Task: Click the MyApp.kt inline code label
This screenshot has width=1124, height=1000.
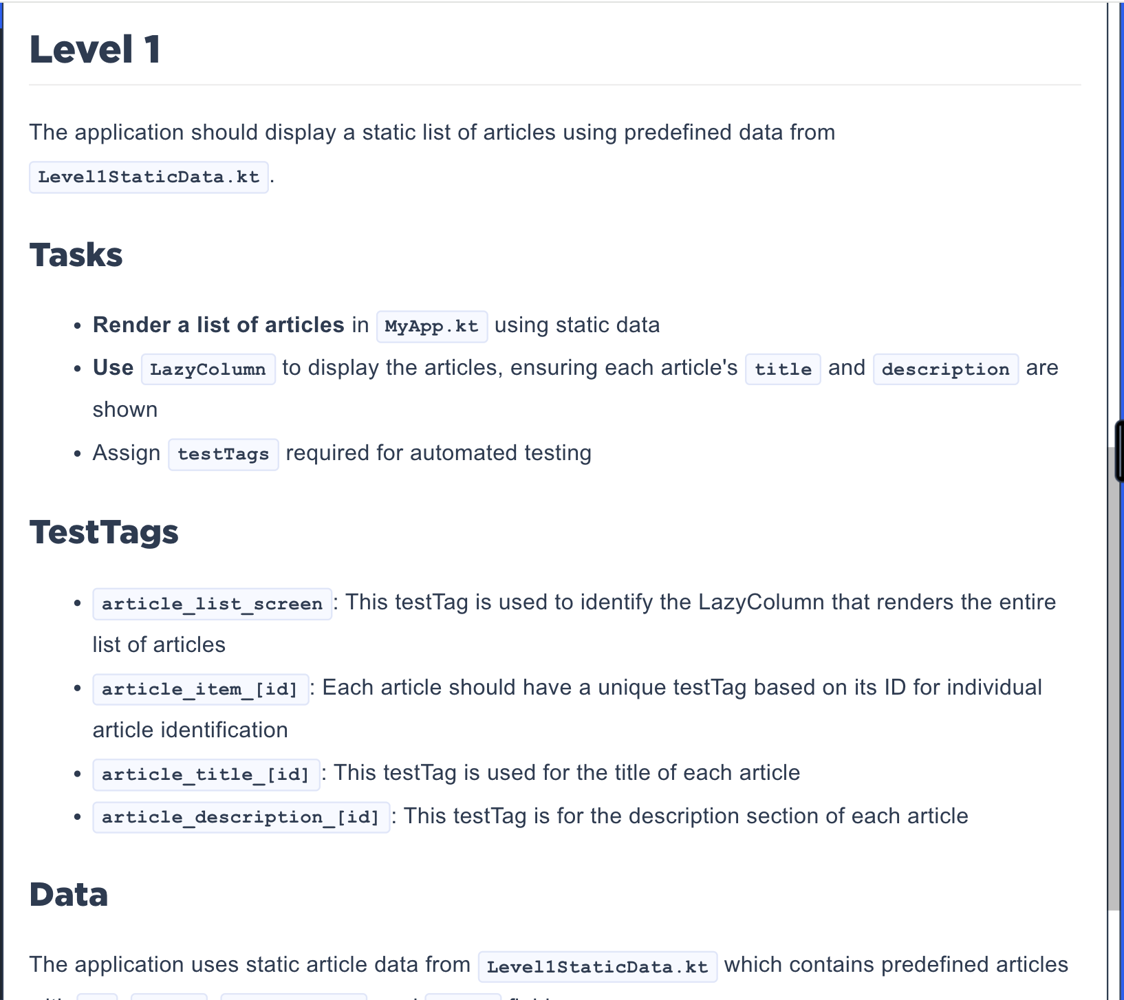Action: [431, 326]
